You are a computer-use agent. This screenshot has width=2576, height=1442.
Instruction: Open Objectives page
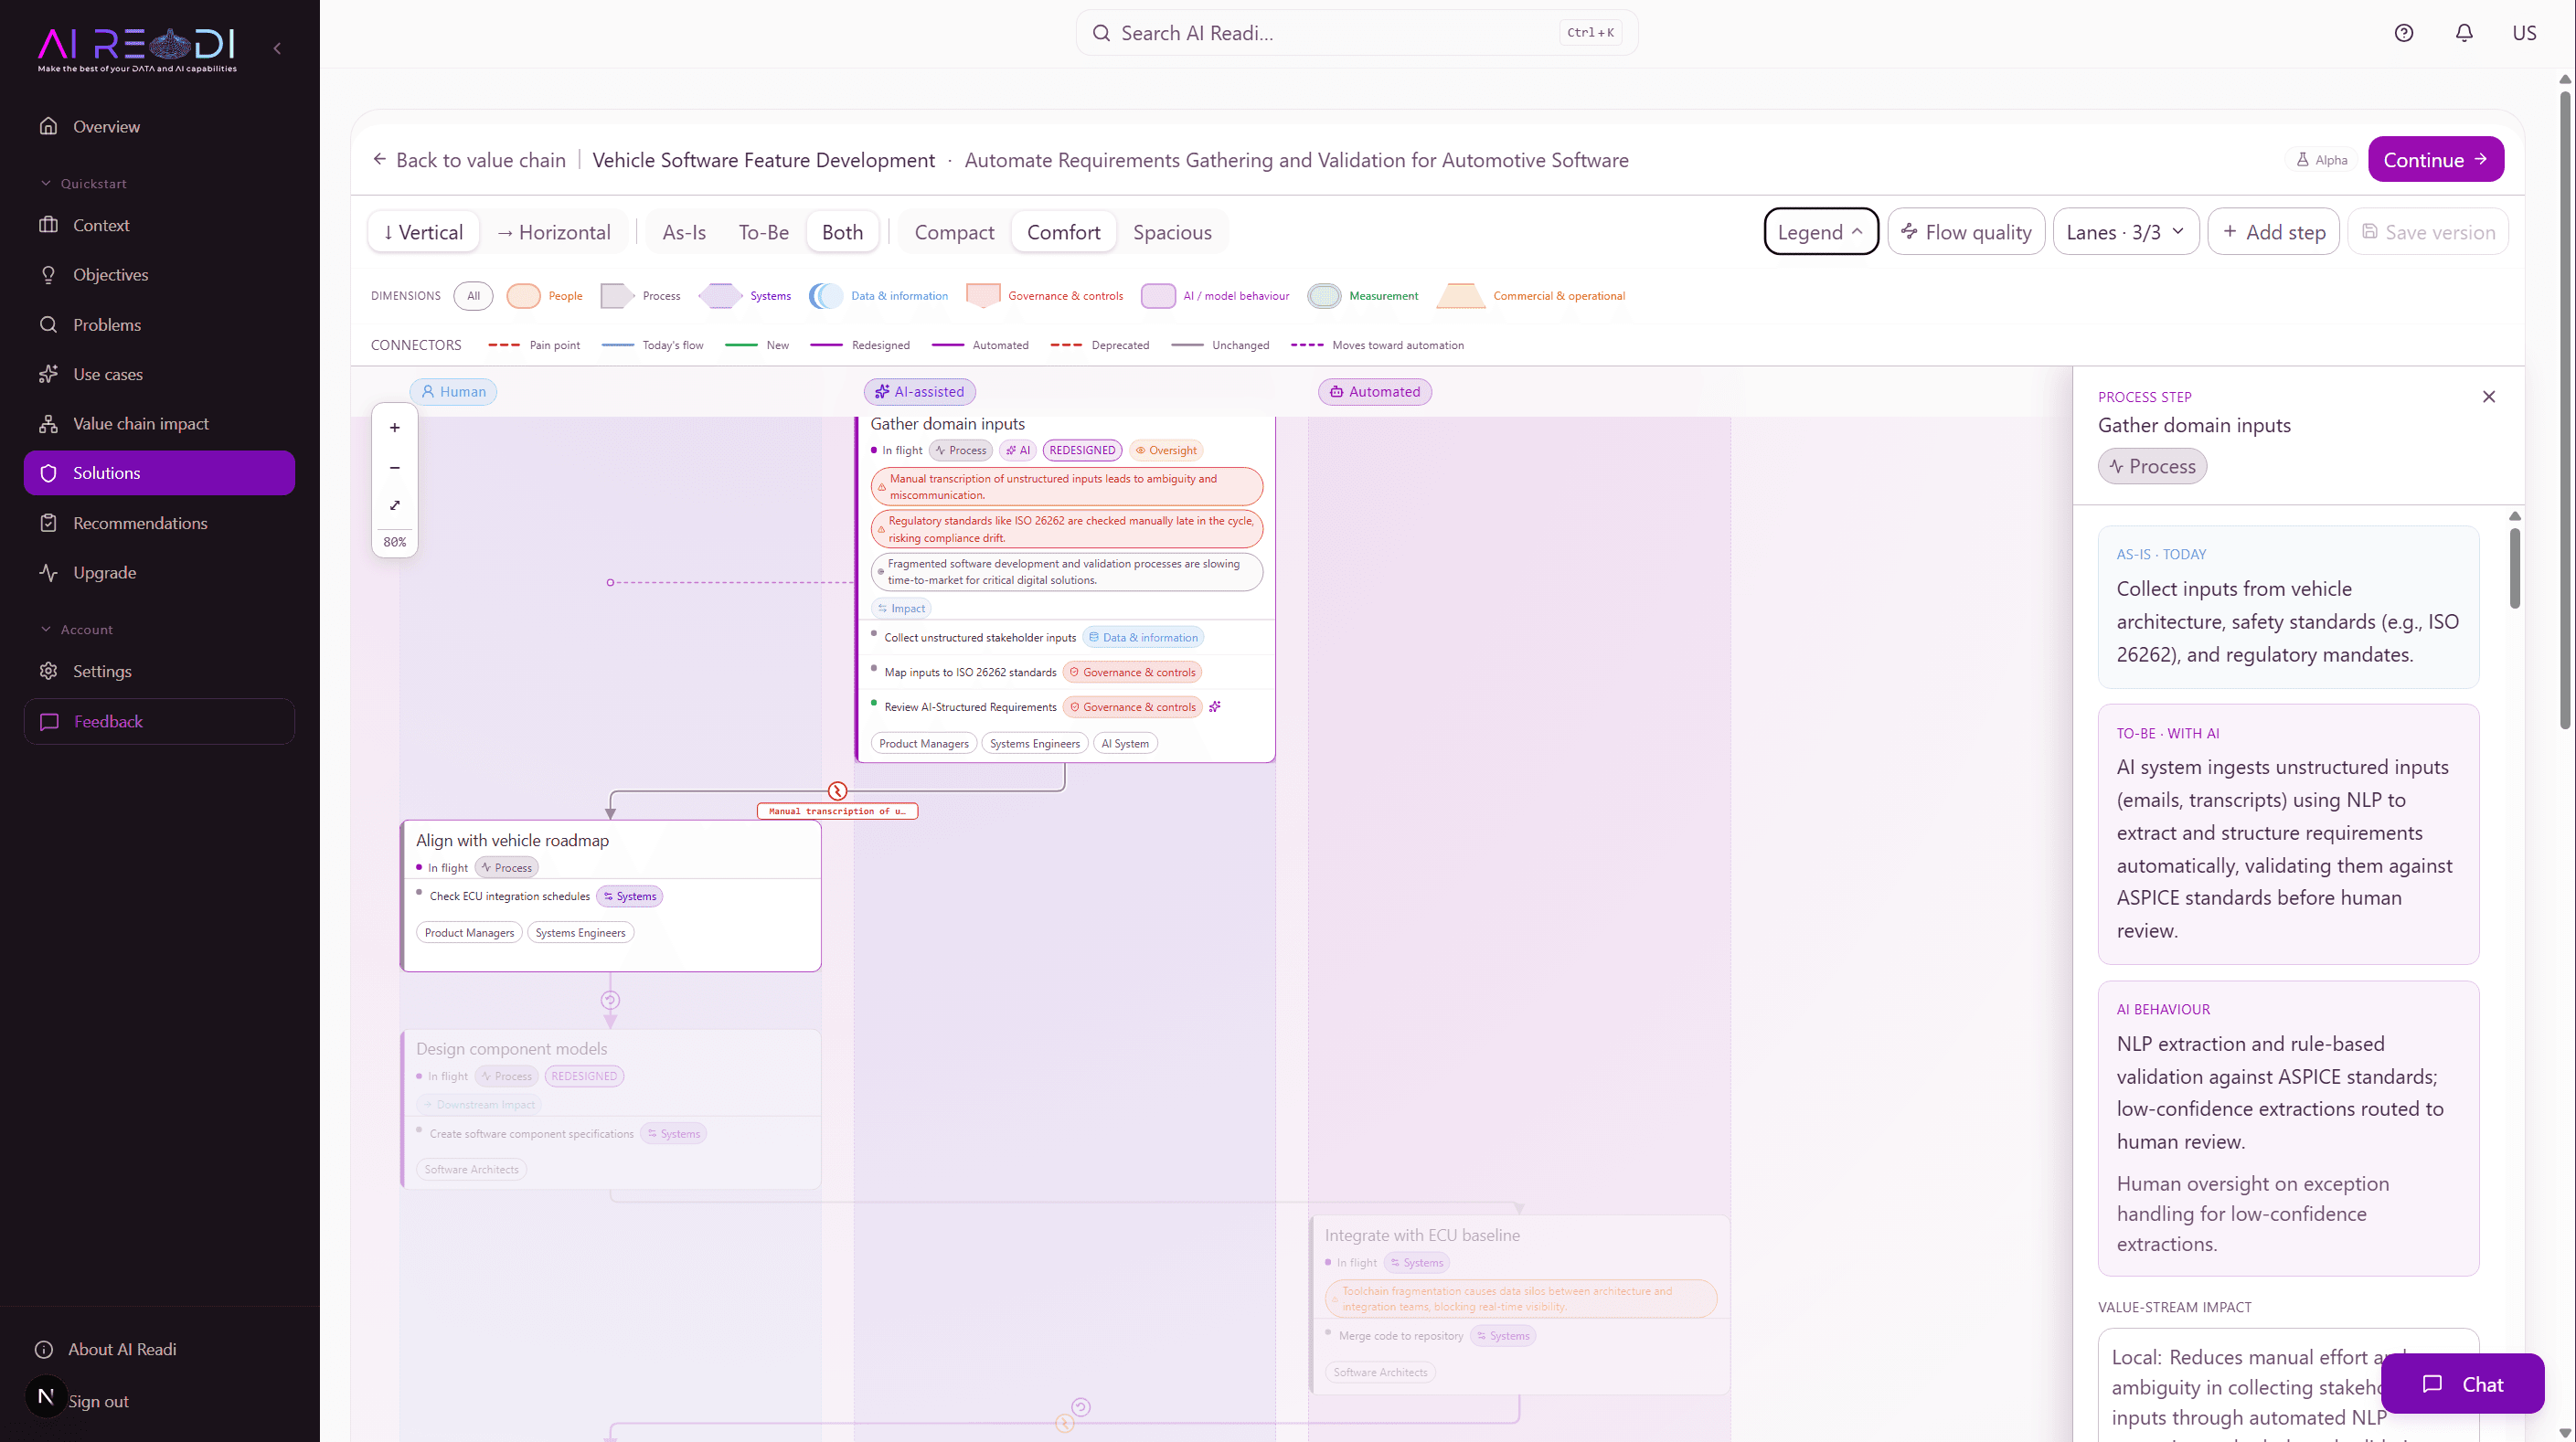tap(159, 274)
